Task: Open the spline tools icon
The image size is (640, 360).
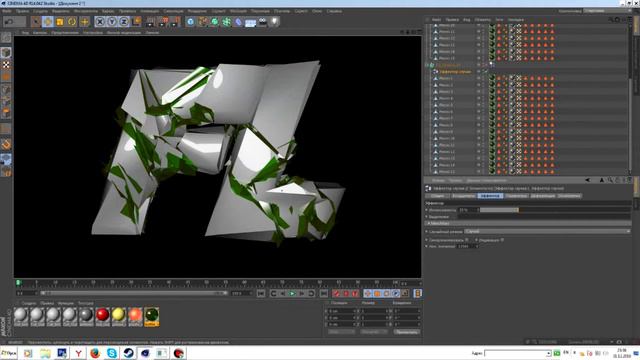Action: point(202,21)
